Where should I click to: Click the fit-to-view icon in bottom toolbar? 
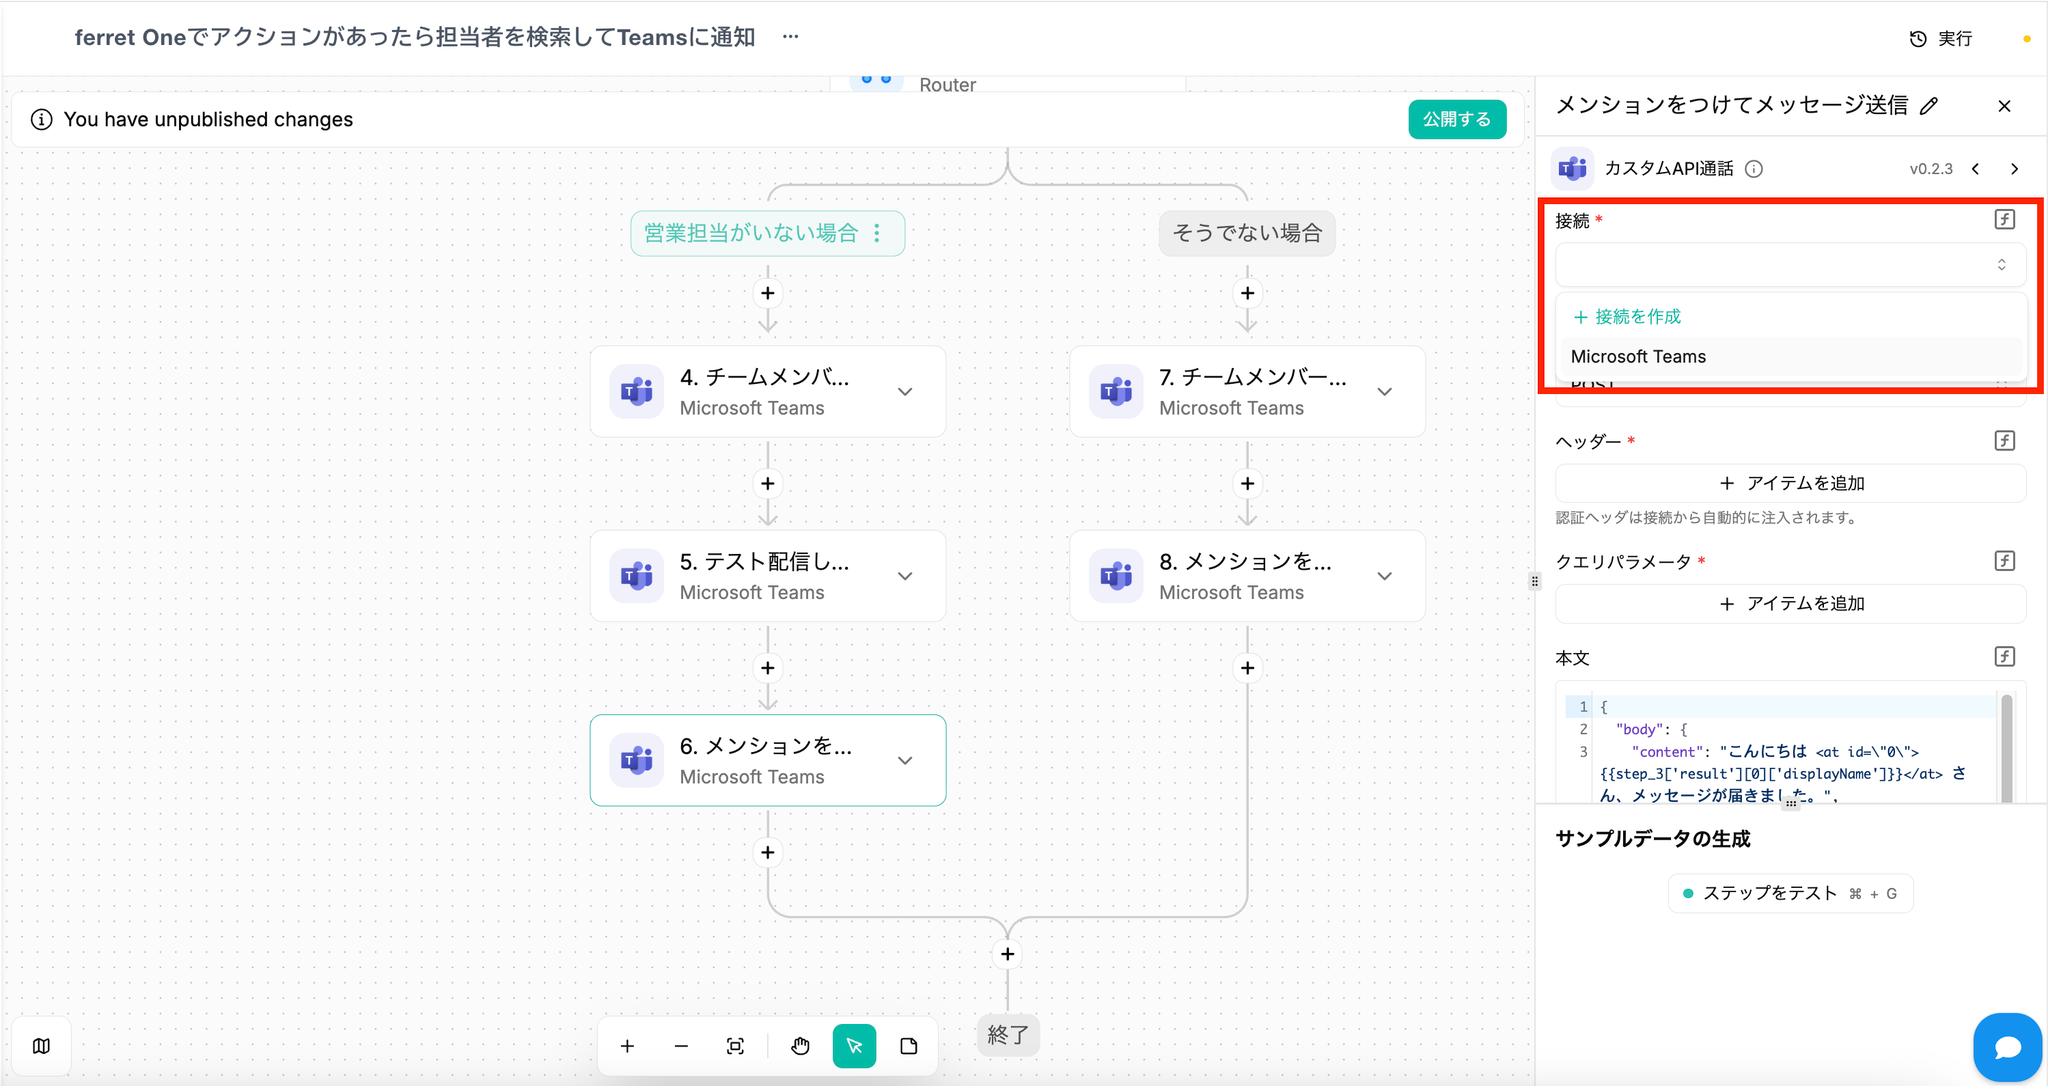[735, 1046]
